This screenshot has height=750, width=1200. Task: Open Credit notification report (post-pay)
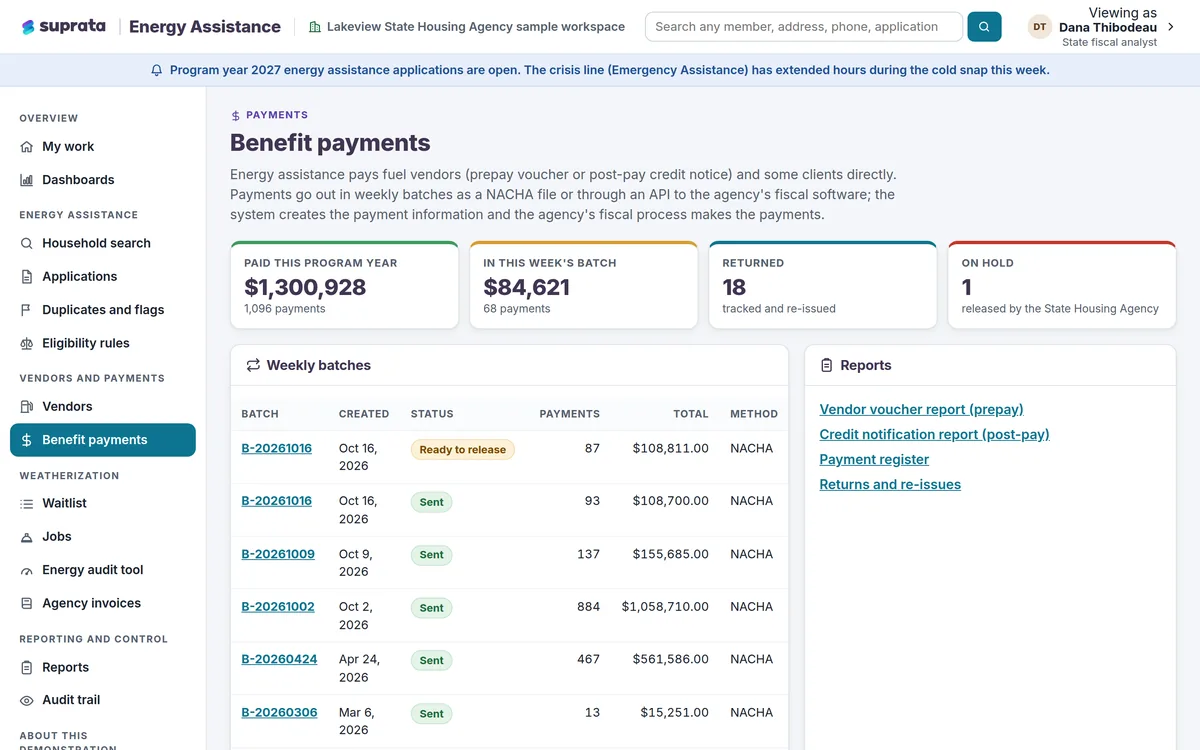[x=934, y=434]
